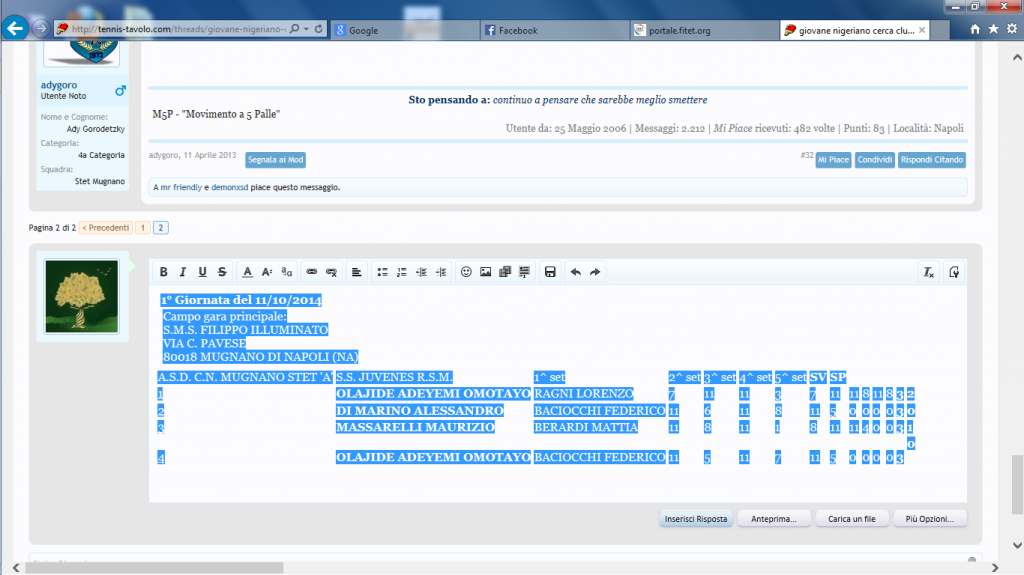Image resolution: width=1024 pixels, height=575 pixels.
Task: Open the text alignment dropdown
Action: (357, 272)
